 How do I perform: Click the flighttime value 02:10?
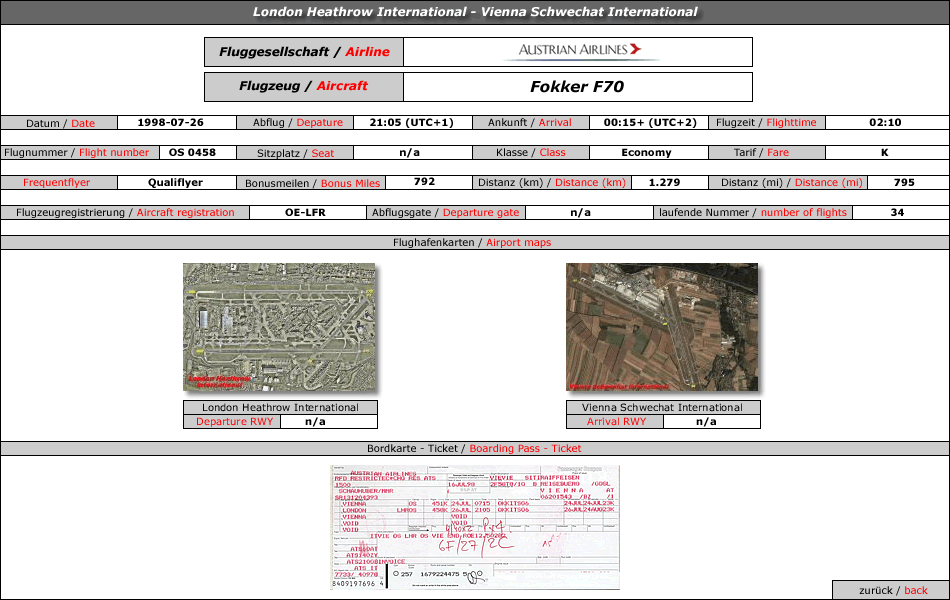click(885, 122)
